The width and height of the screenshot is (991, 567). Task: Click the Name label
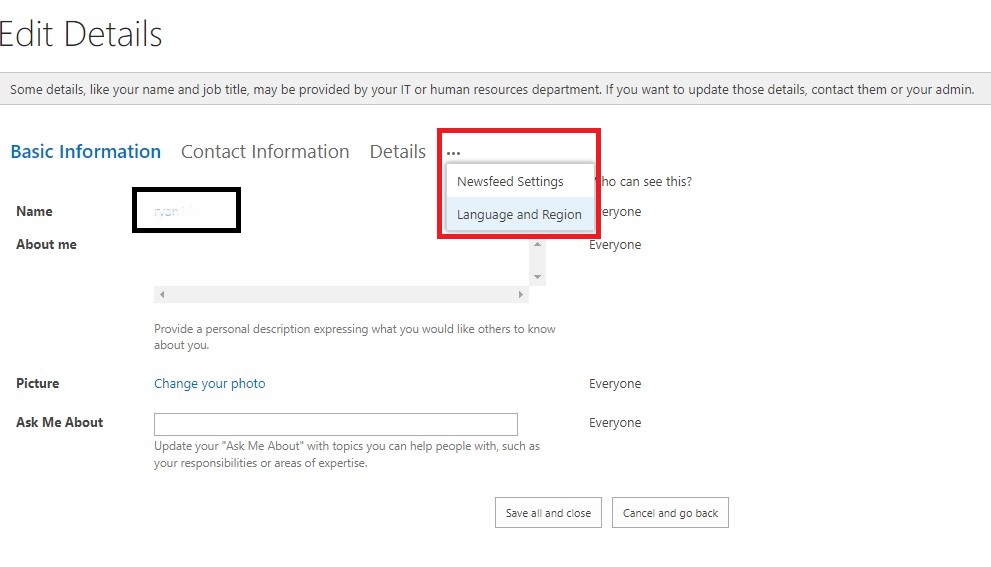[34, 211]
